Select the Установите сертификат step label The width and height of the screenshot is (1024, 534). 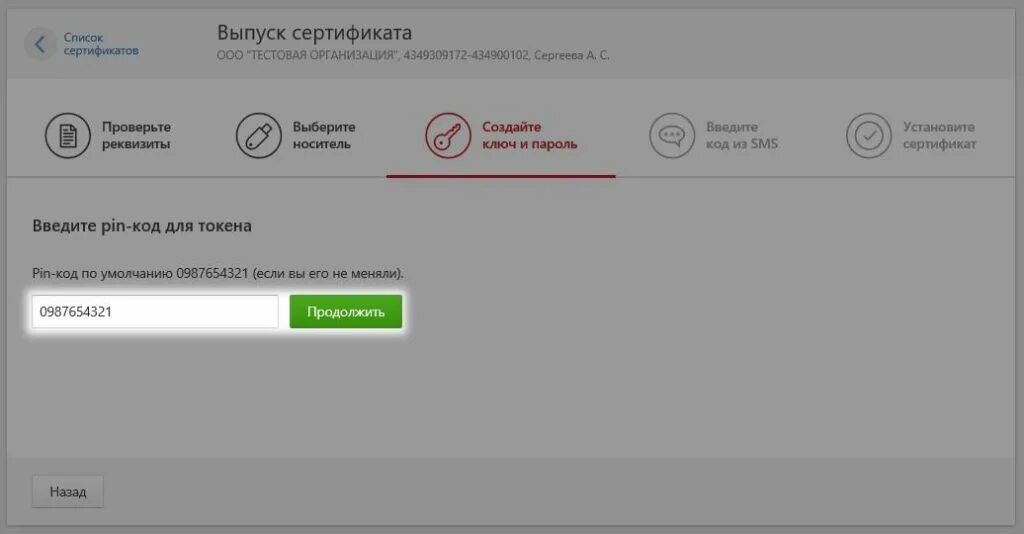click(939, 136)
